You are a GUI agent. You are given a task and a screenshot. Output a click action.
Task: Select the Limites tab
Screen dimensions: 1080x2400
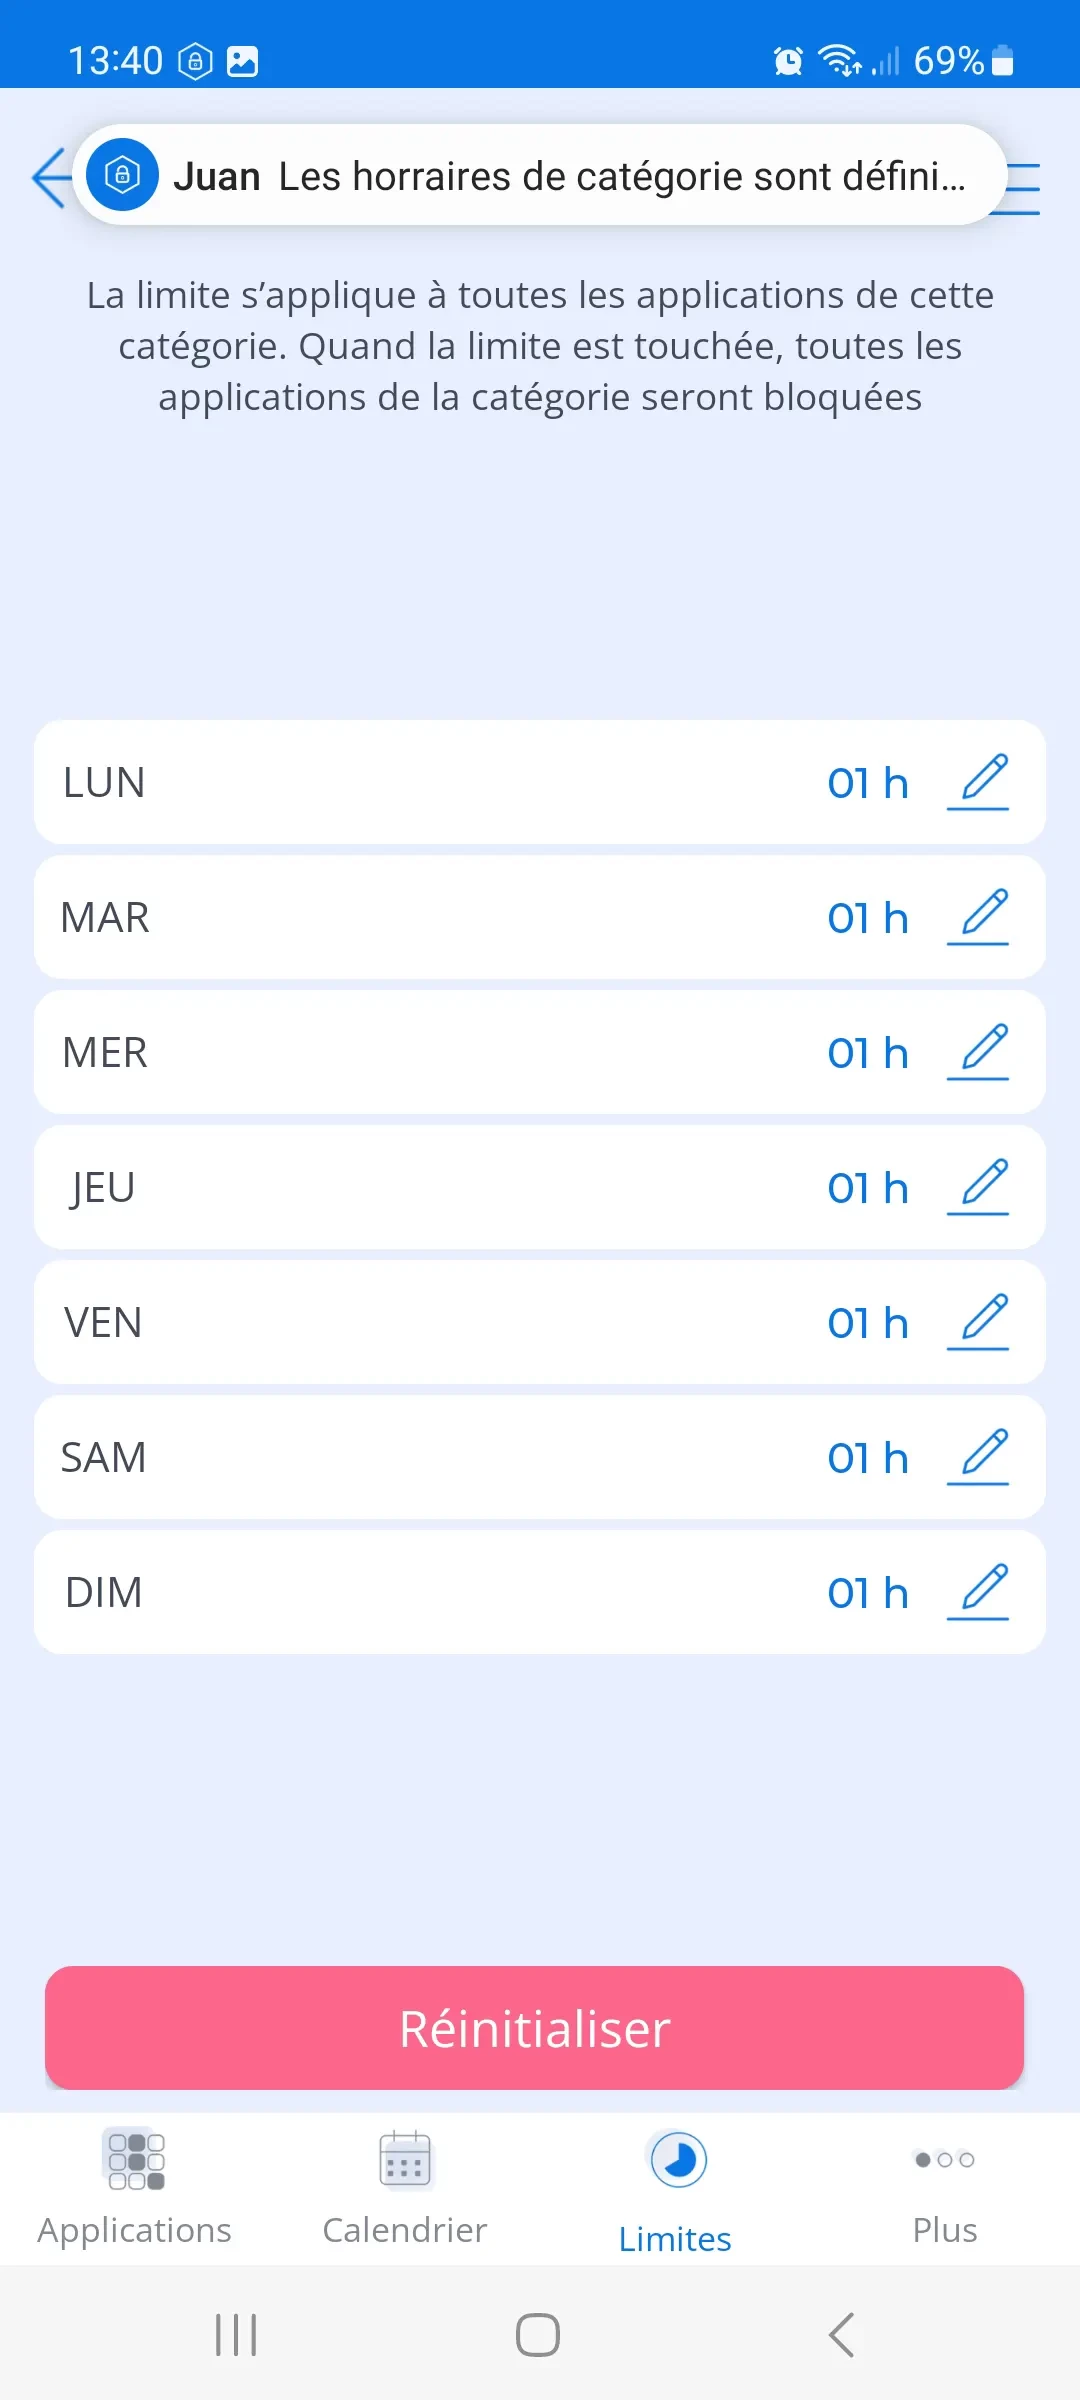676,2190
